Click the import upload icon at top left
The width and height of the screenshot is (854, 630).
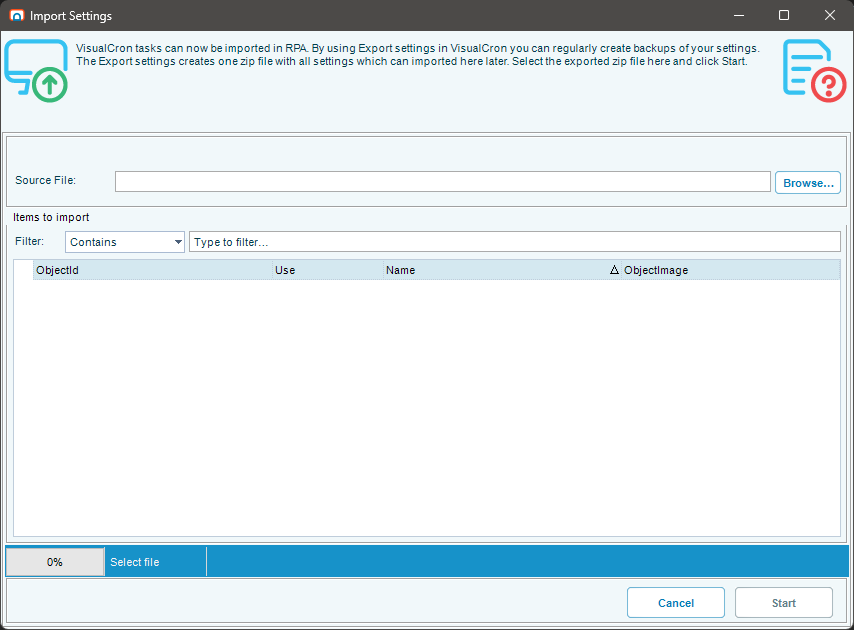tap(36, 71)
